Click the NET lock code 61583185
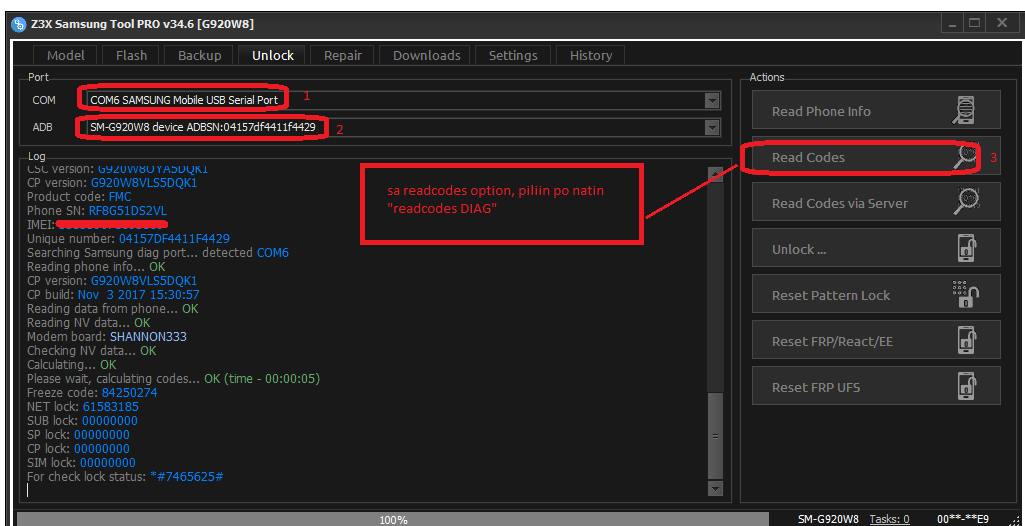1025x526 pixels. (x=110, y=406)
